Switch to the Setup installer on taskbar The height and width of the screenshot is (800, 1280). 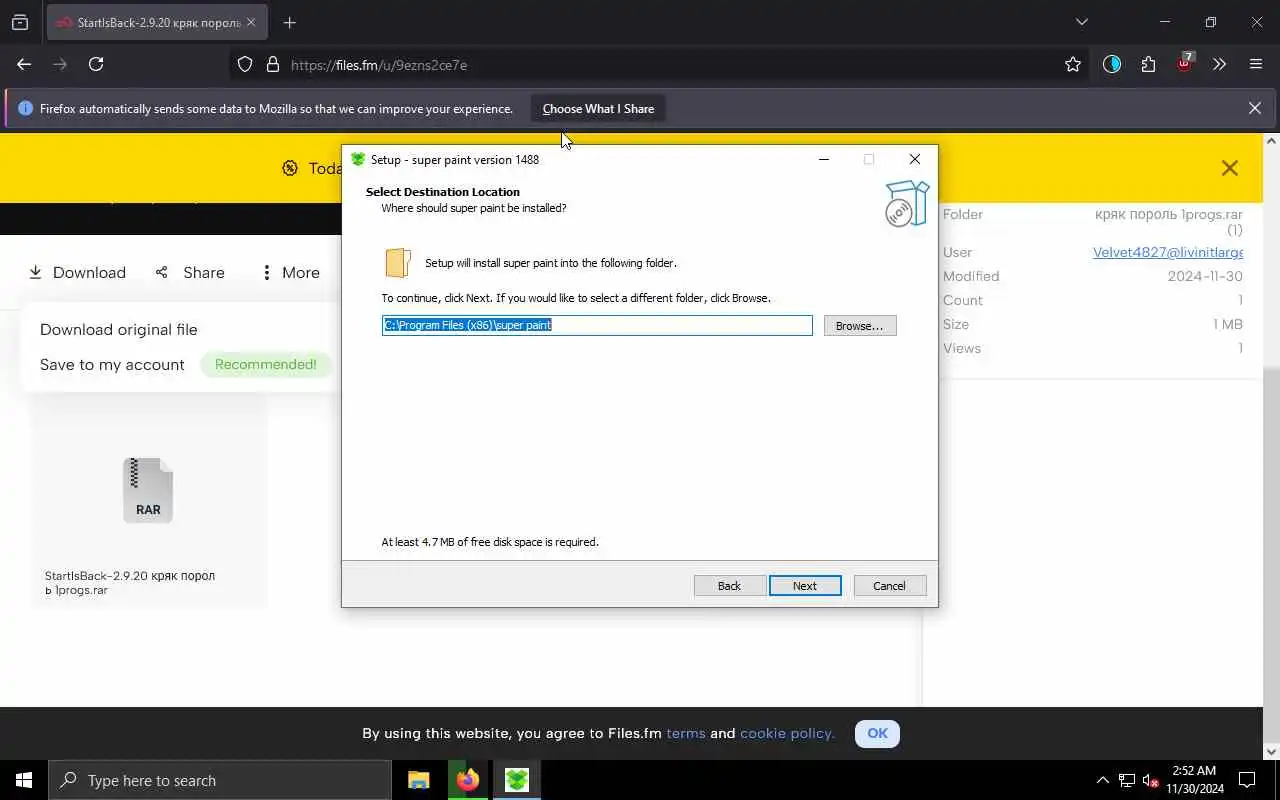pyautogui.click(x=517, y=780)
